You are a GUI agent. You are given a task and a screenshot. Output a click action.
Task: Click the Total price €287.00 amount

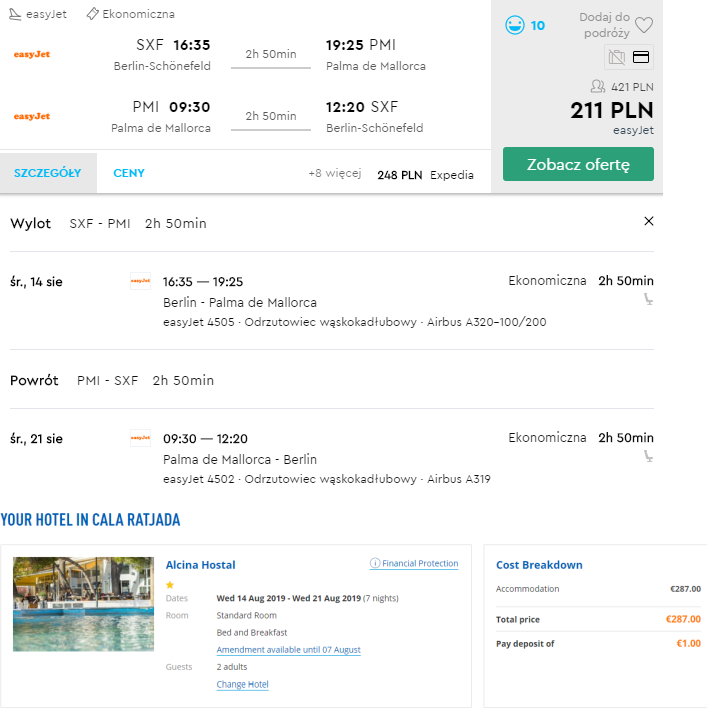click(x=683, y=619)
